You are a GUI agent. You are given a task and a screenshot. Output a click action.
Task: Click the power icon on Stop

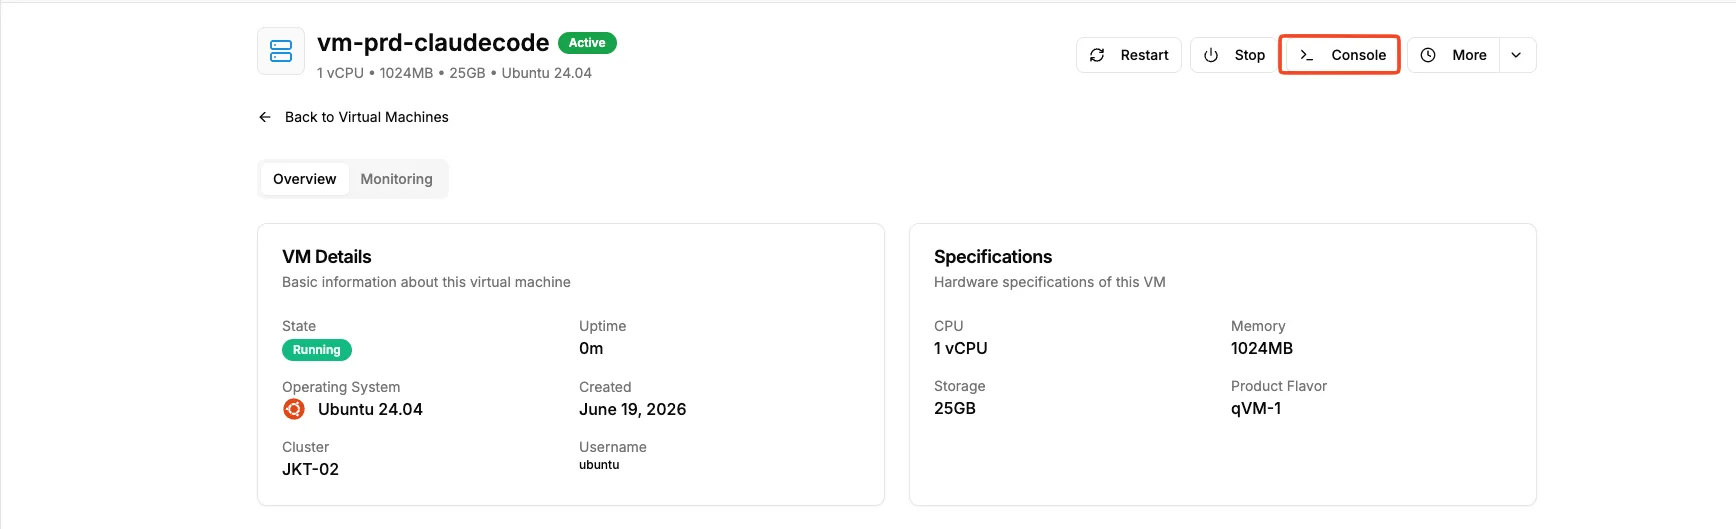[1211, 55]
